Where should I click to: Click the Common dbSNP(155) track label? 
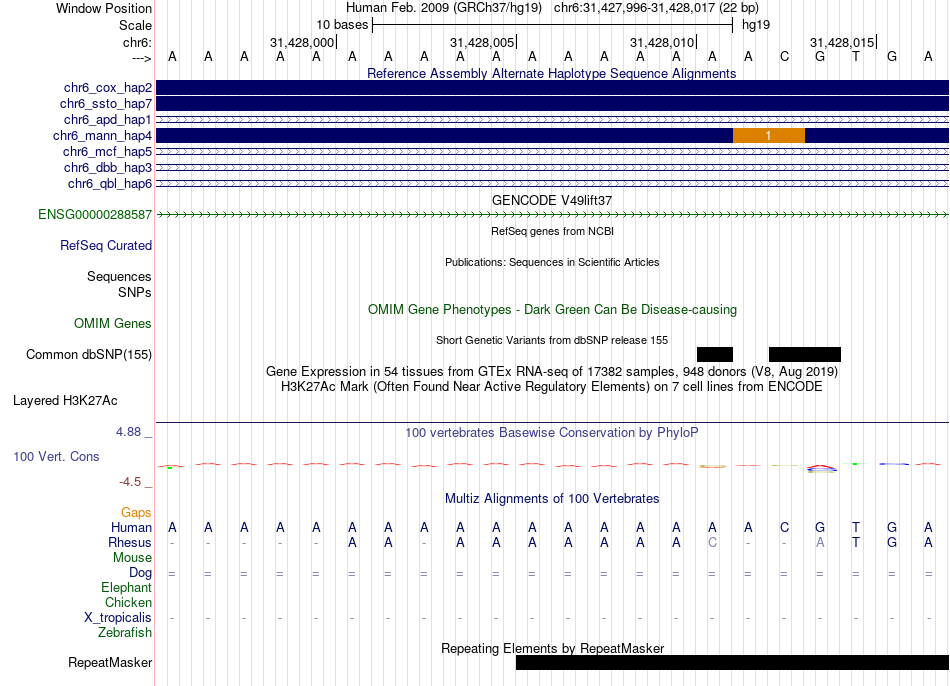89,355
